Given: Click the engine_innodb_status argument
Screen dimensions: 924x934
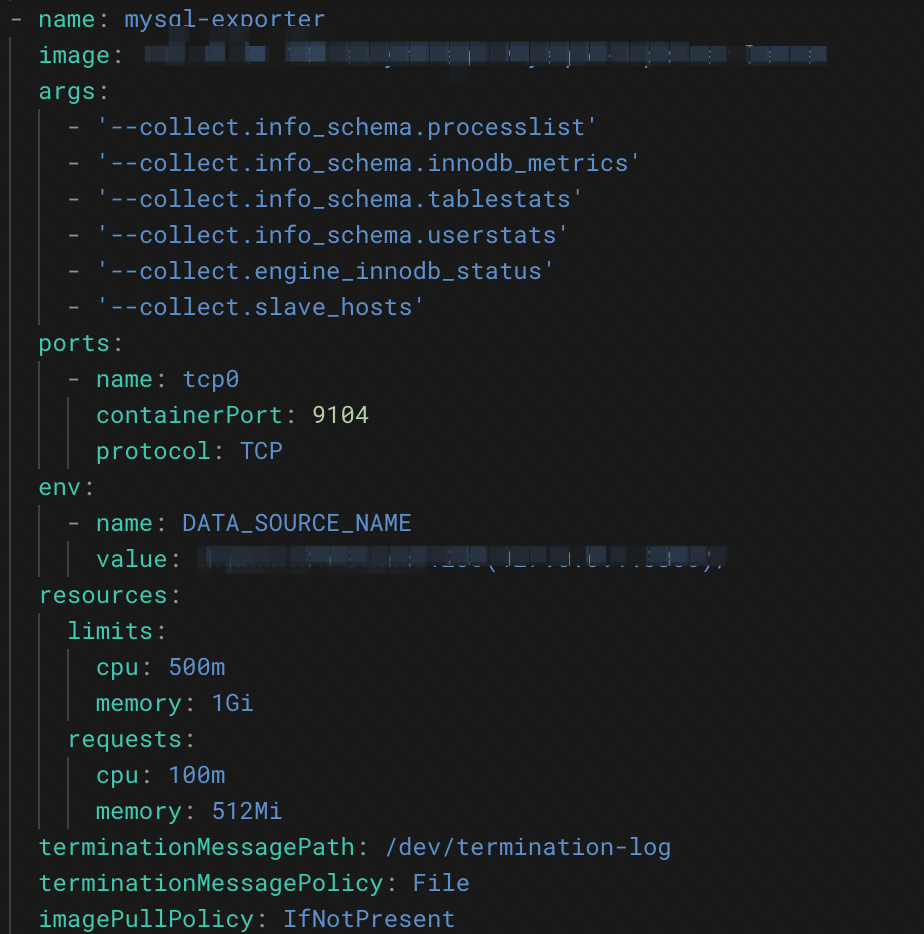Looking at the screenshot, I should point(326,271).
